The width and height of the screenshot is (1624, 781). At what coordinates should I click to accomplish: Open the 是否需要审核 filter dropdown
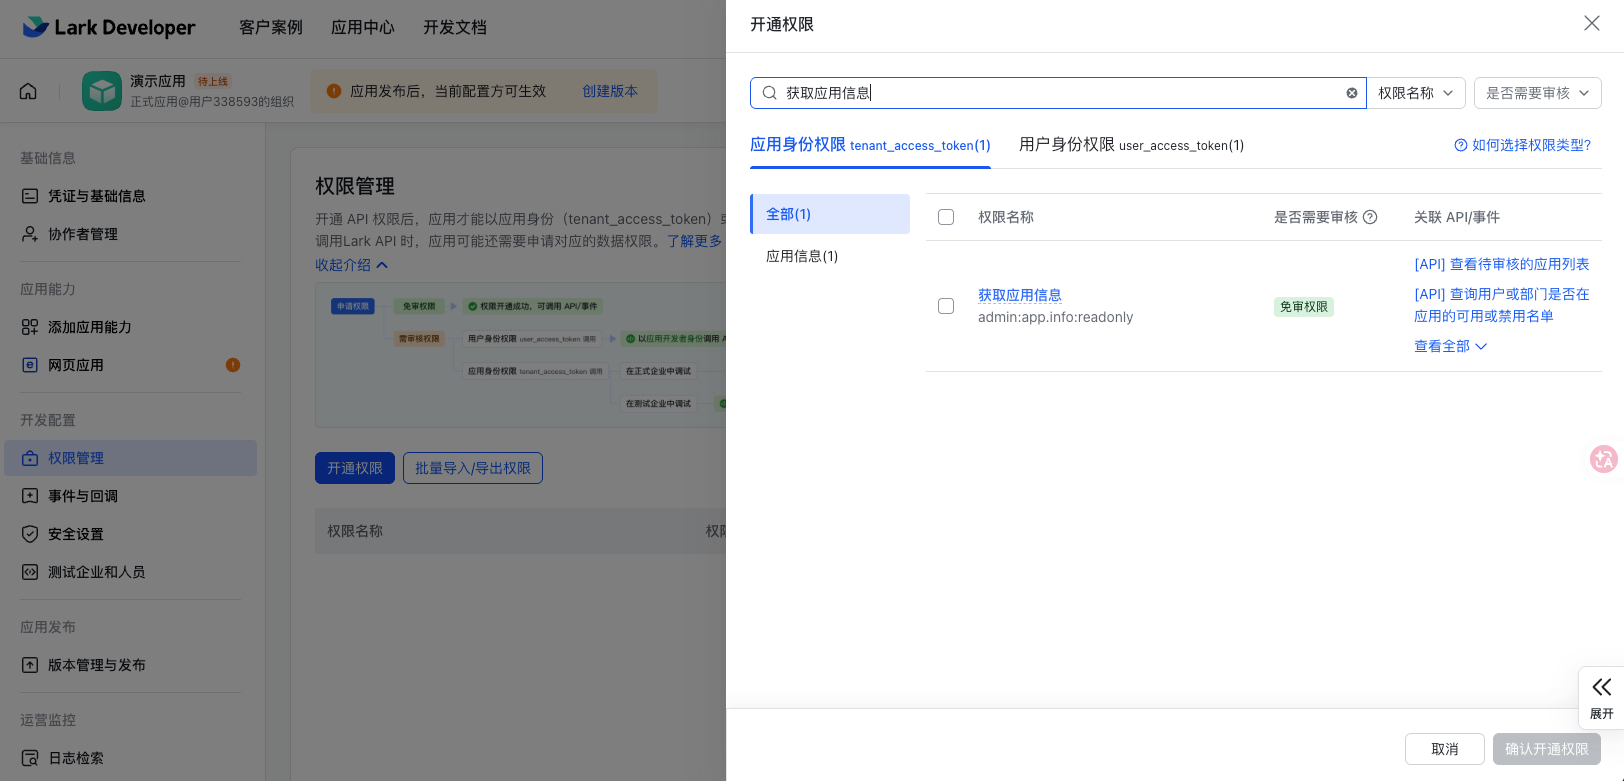[x=1537, y=93]
